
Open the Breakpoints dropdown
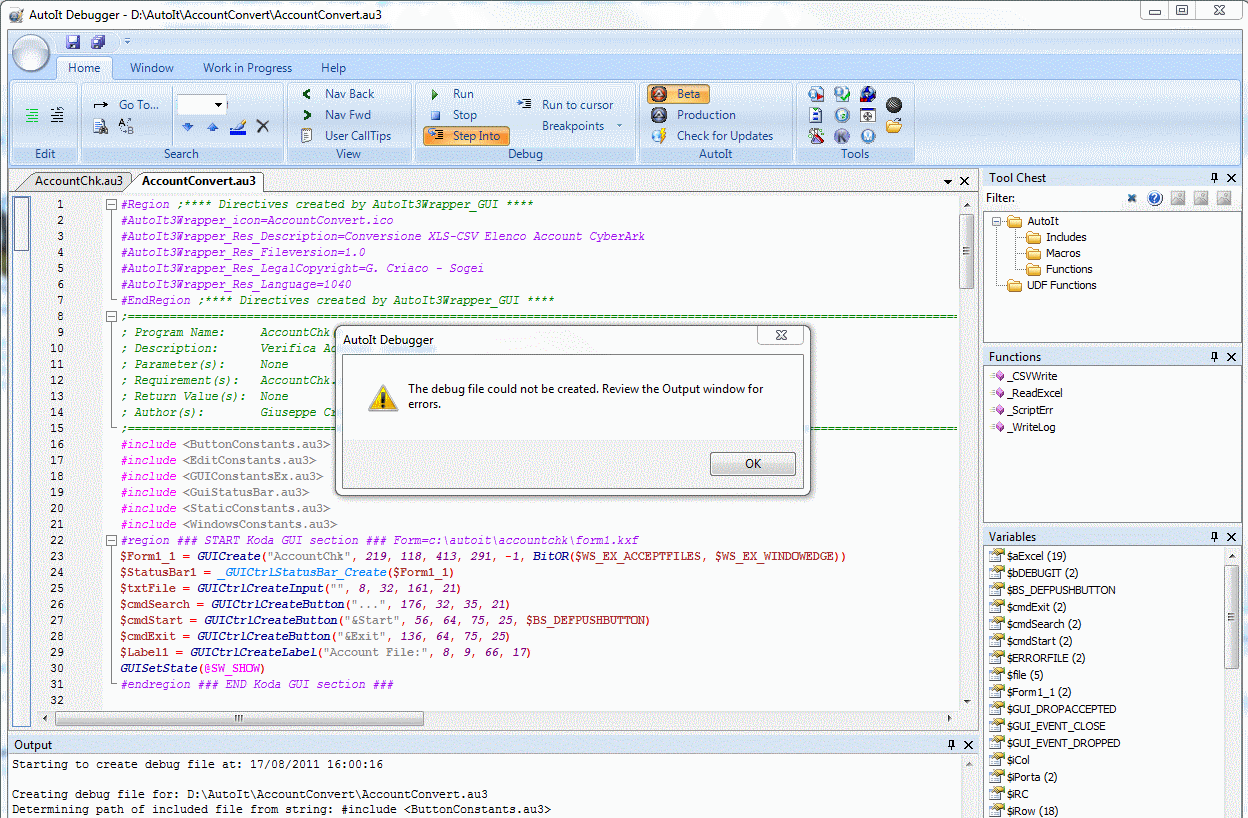pos(581,126)
